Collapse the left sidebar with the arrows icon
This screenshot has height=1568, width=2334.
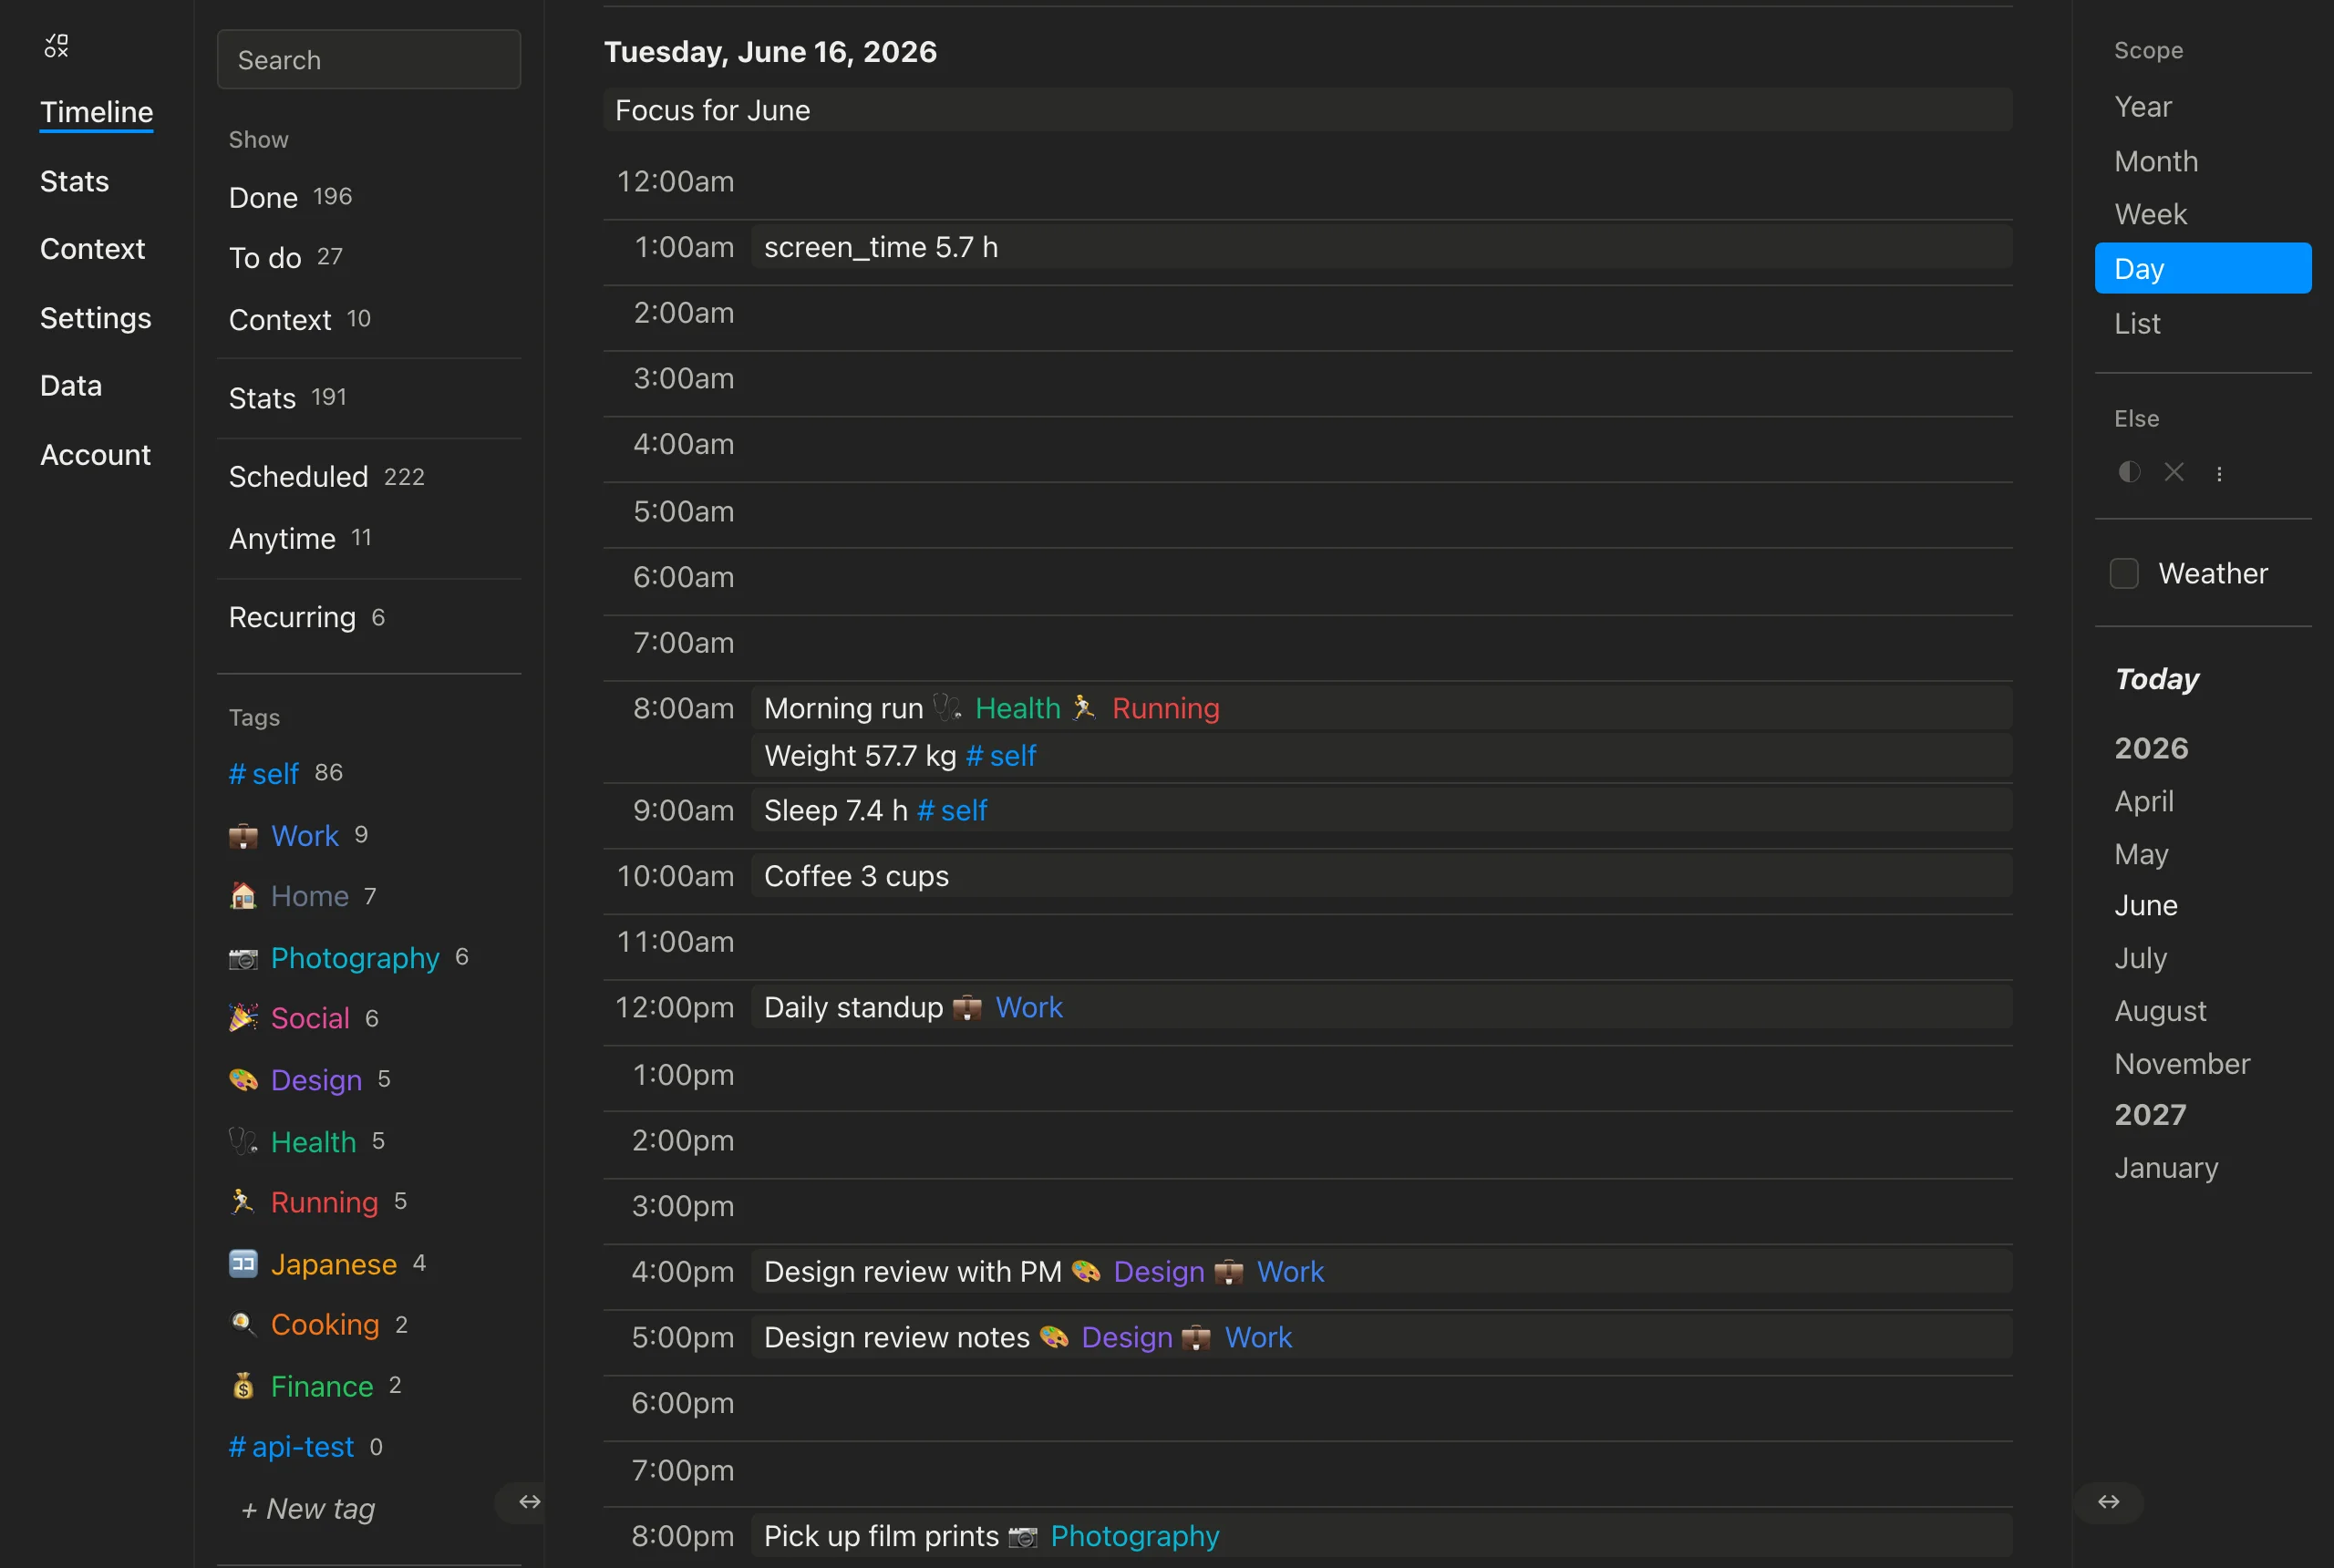pyautogui.click(x=529, y=1501)
